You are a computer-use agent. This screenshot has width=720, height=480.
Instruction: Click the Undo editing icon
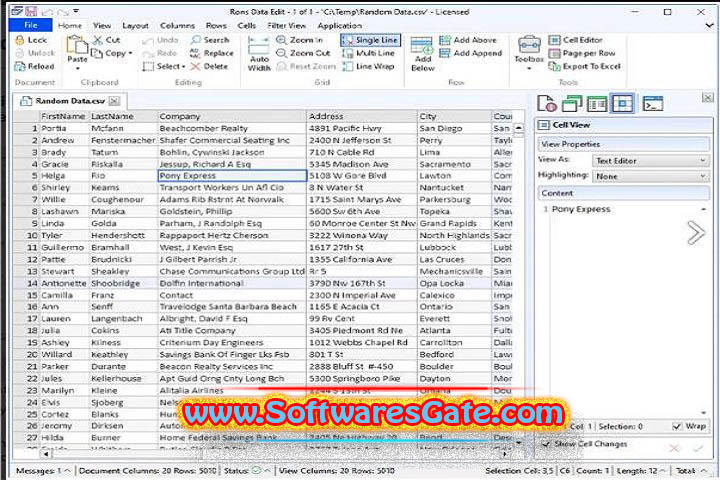click(148, 40)
